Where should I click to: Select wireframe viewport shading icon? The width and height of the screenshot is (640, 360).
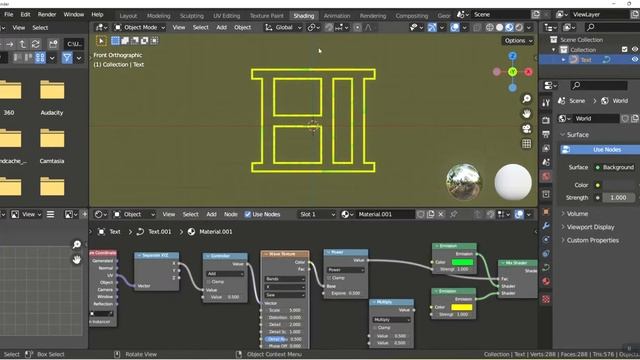point(490,28)
